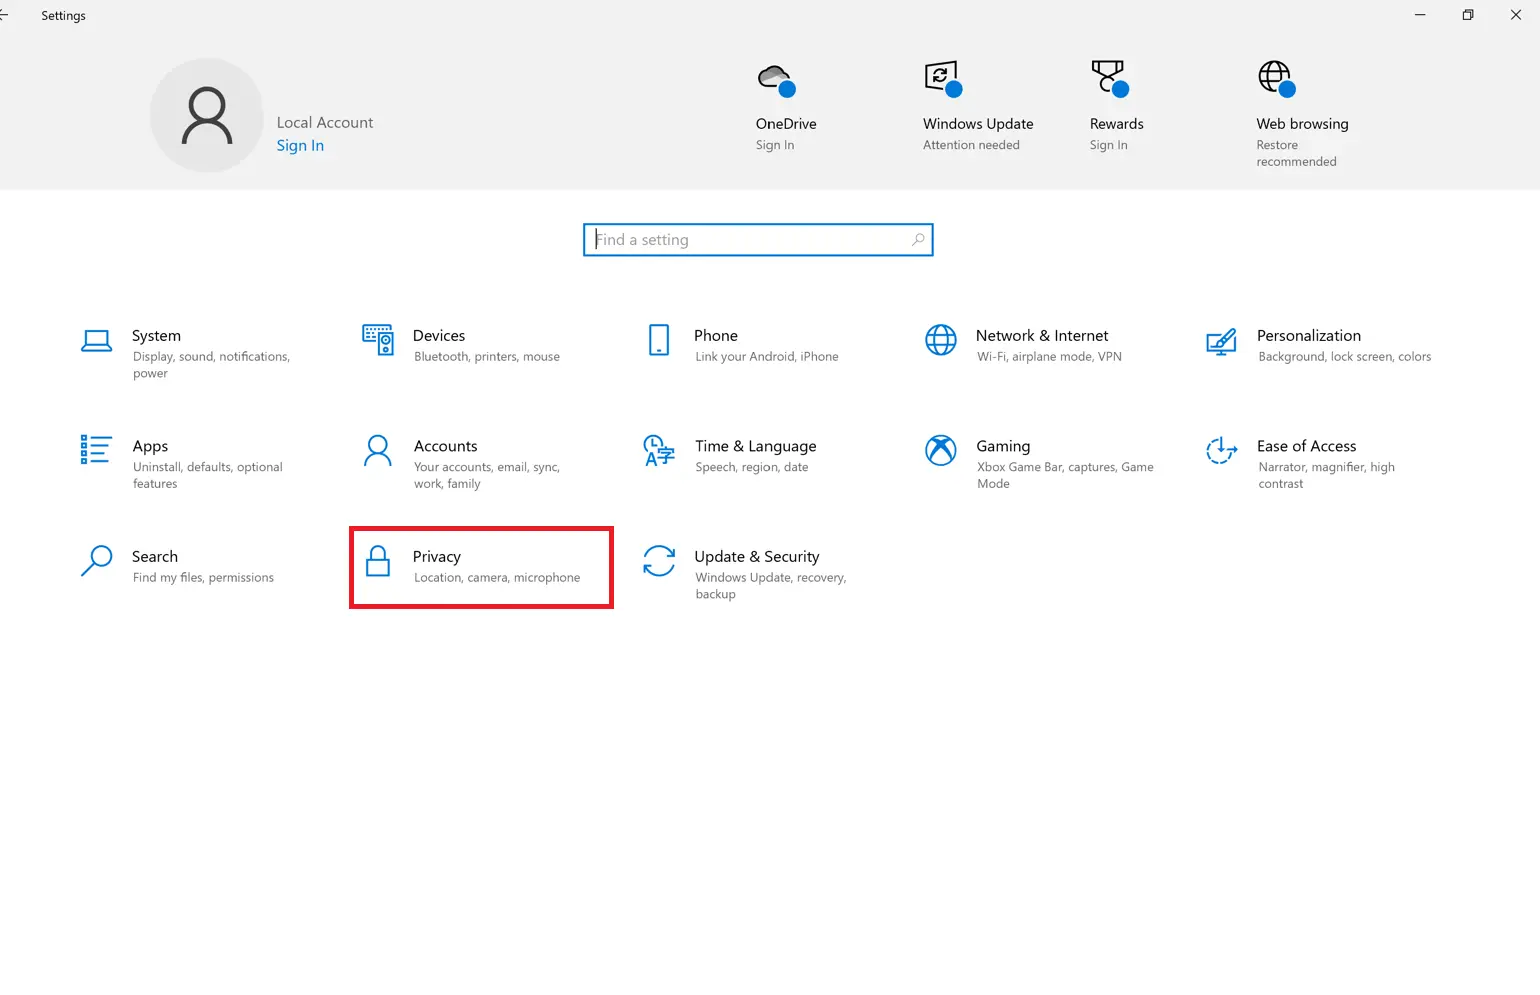Select the Personalization title
The image size is (1540, 995).
[x=1309, y=336]
